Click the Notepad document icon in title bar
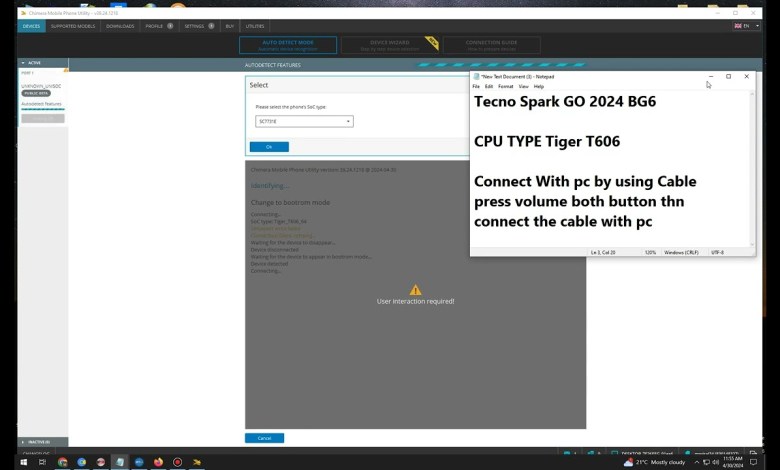 click(x=476, y=77)
